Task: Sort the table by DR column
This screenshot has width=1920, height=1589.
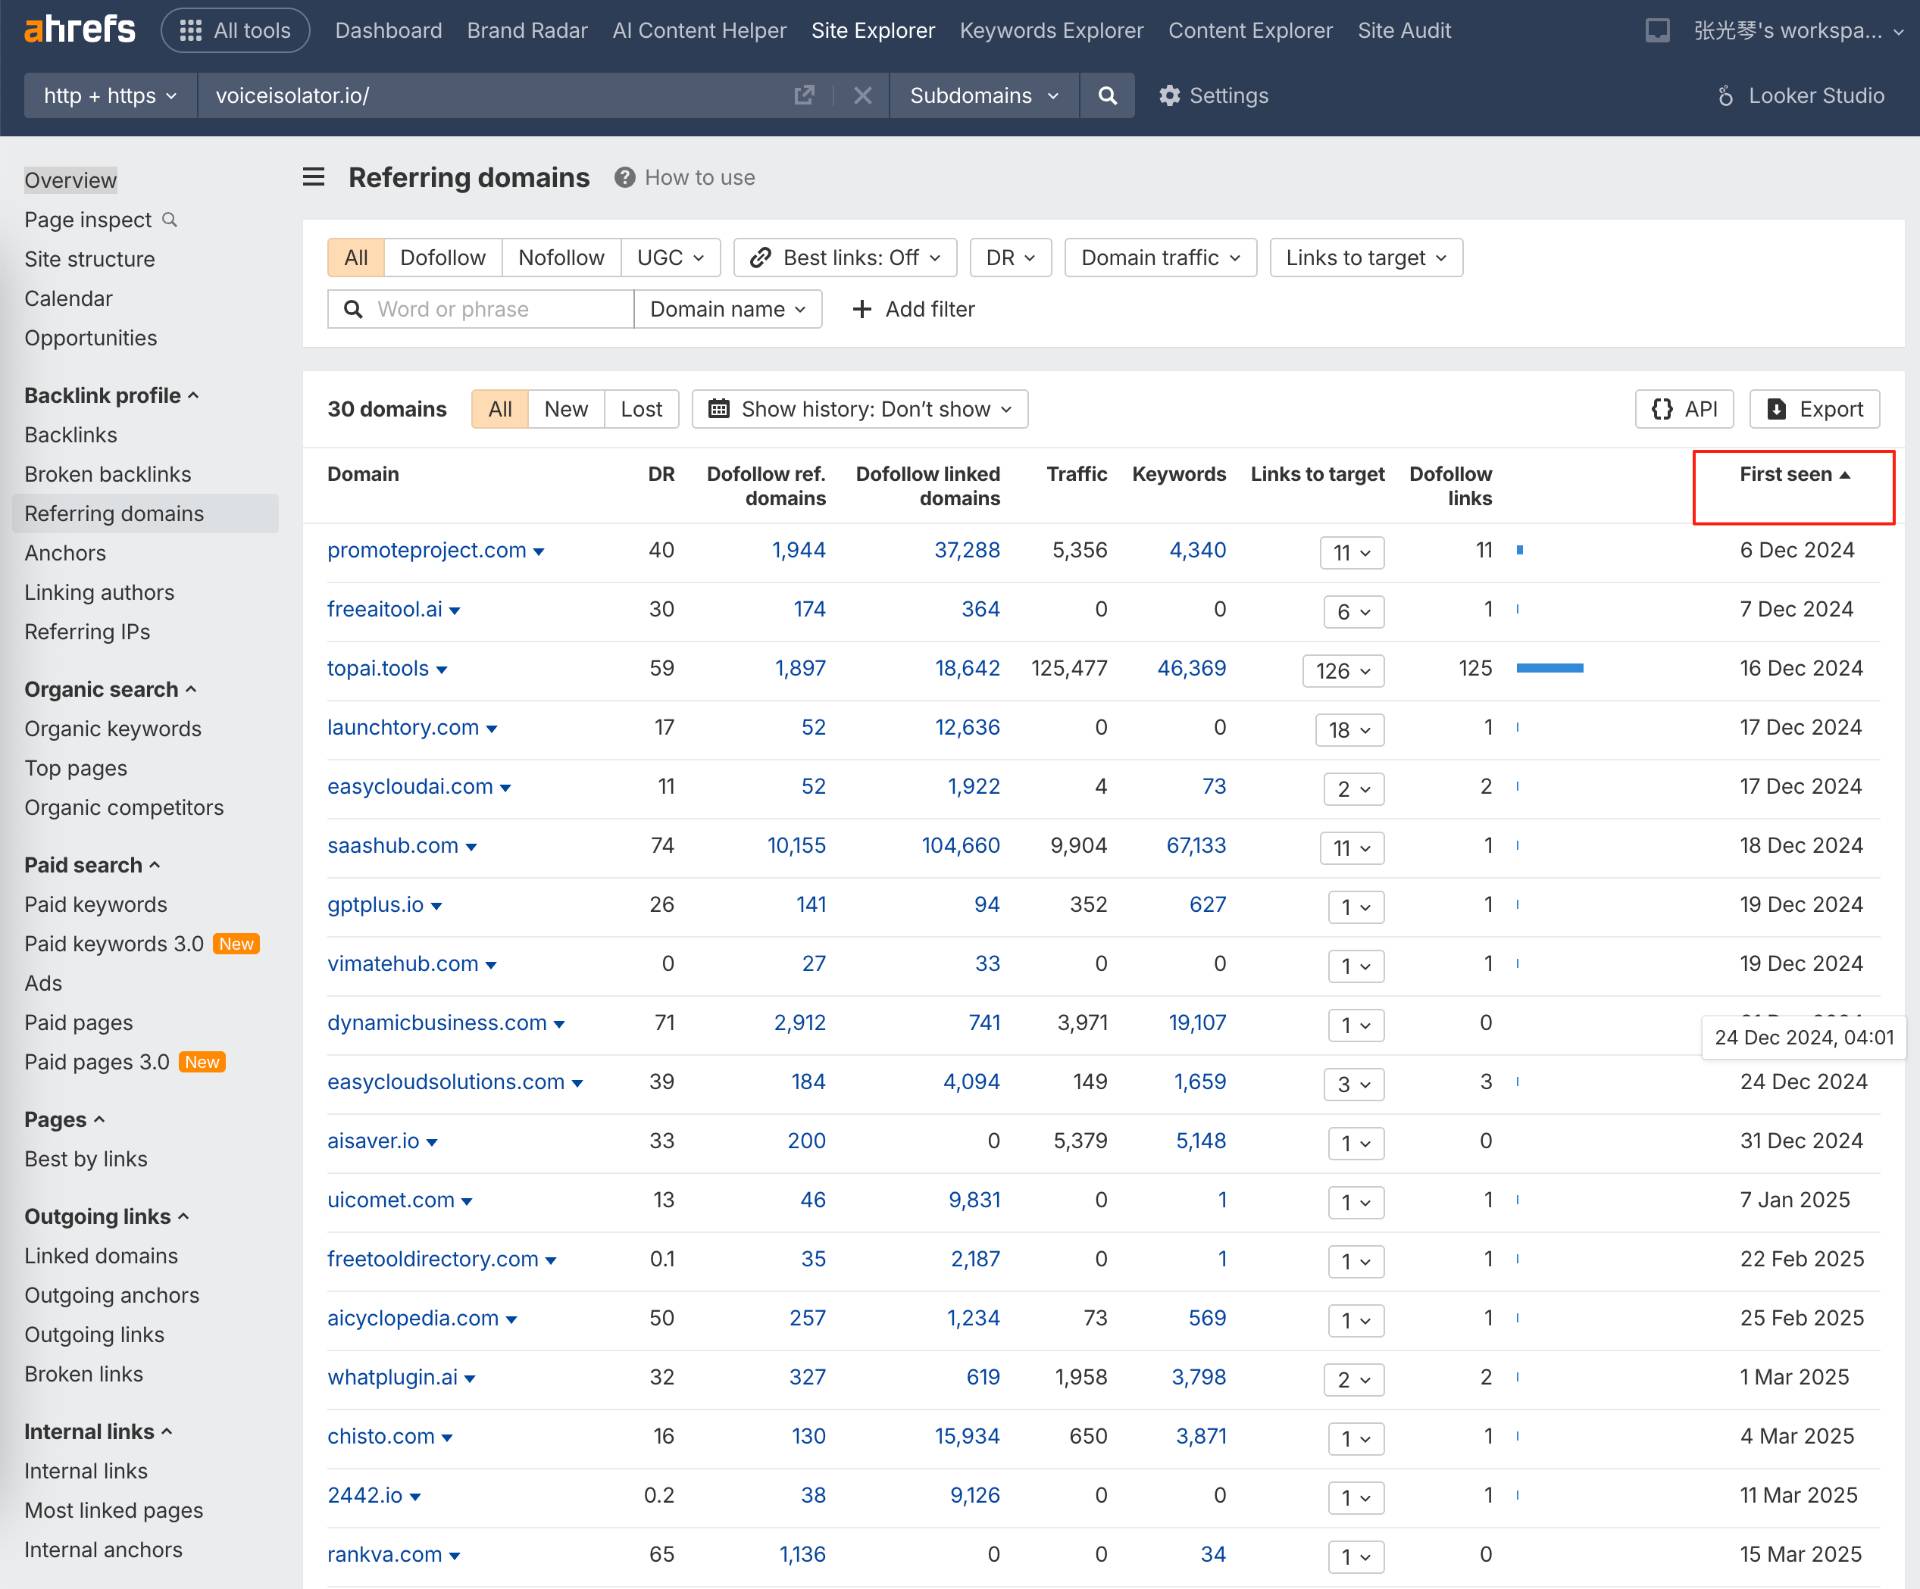Action: pos(661,474)
